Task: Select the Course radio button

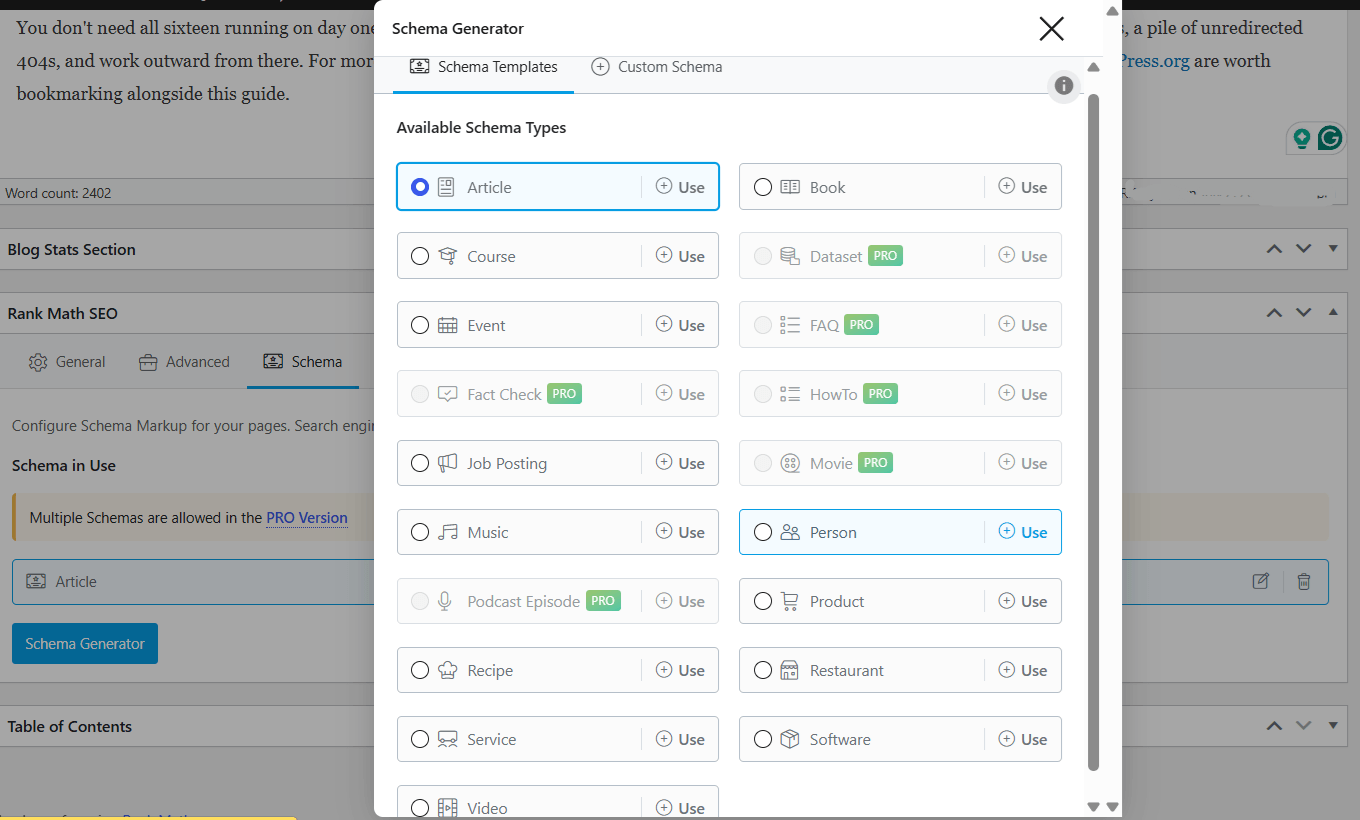Action: coord(420,256)
